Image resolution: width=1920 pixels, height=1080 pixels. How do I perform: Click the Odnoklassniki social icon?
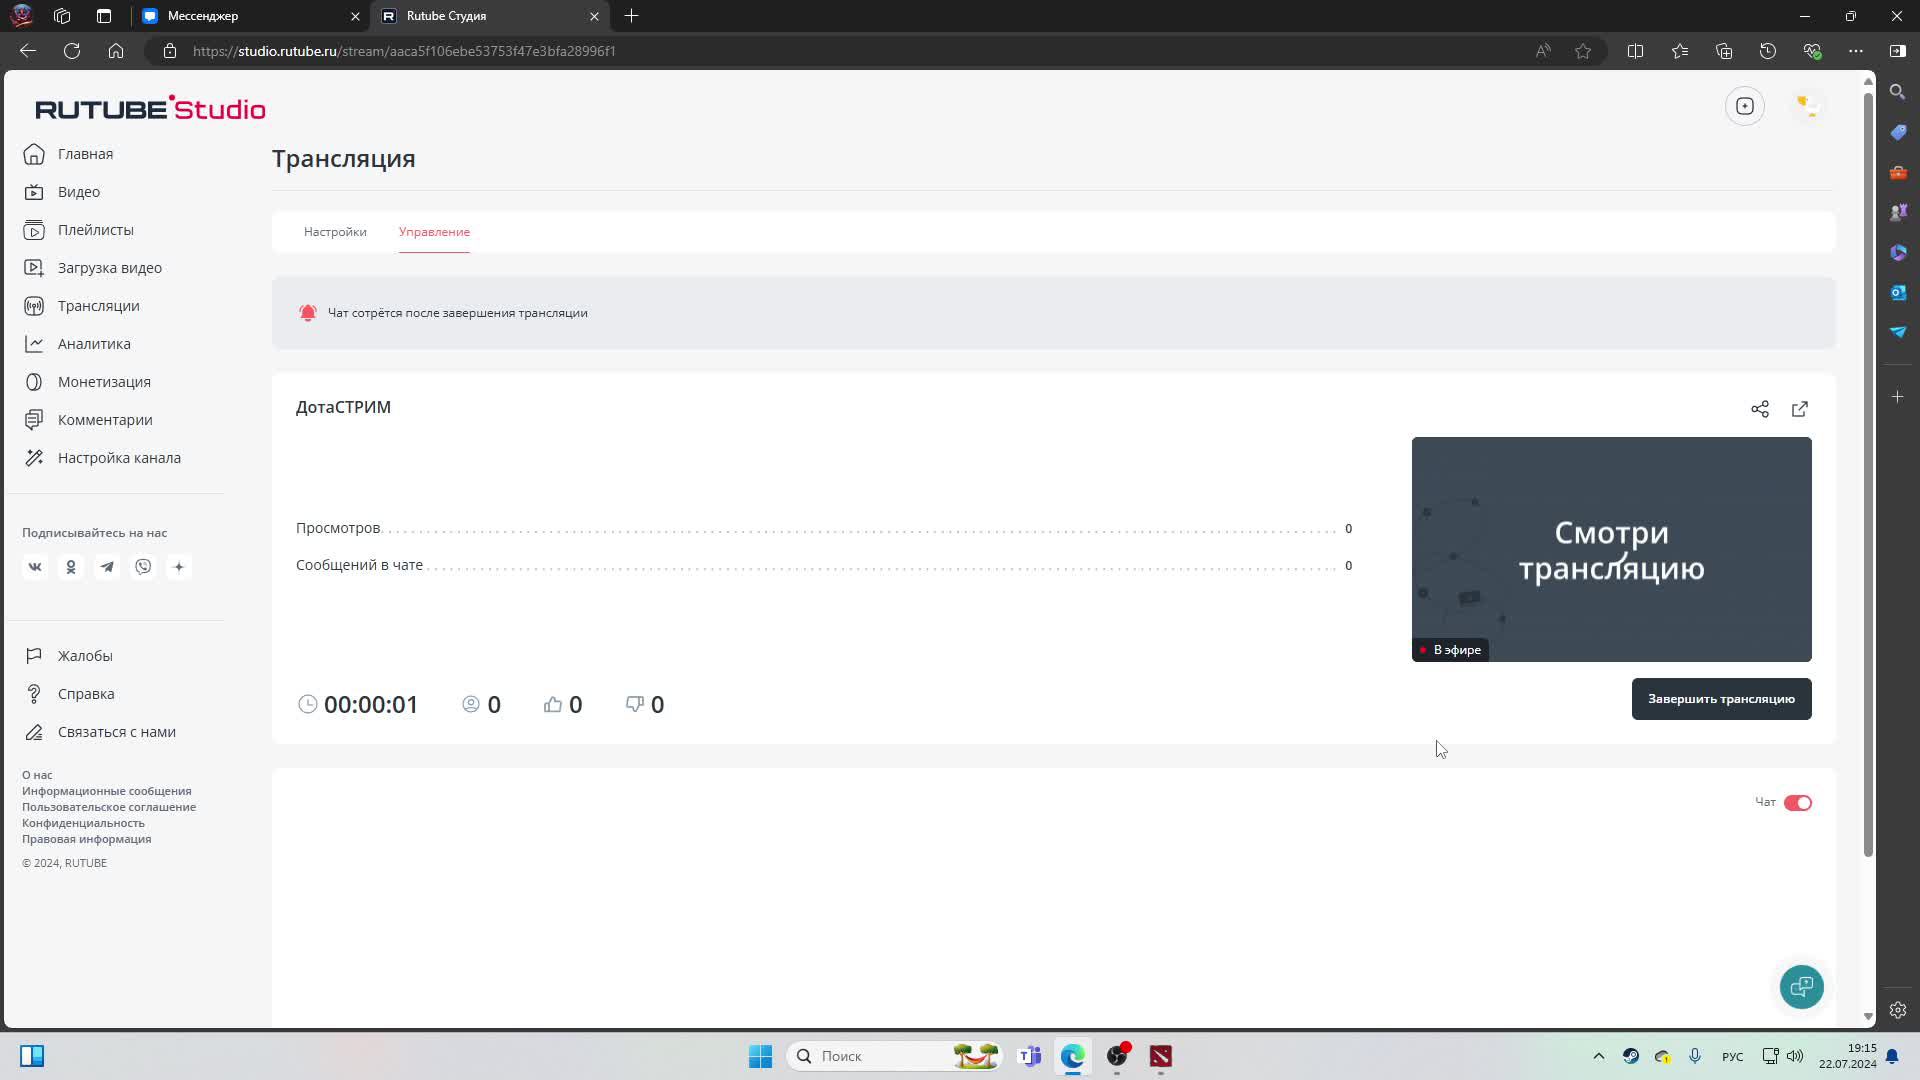71,567
